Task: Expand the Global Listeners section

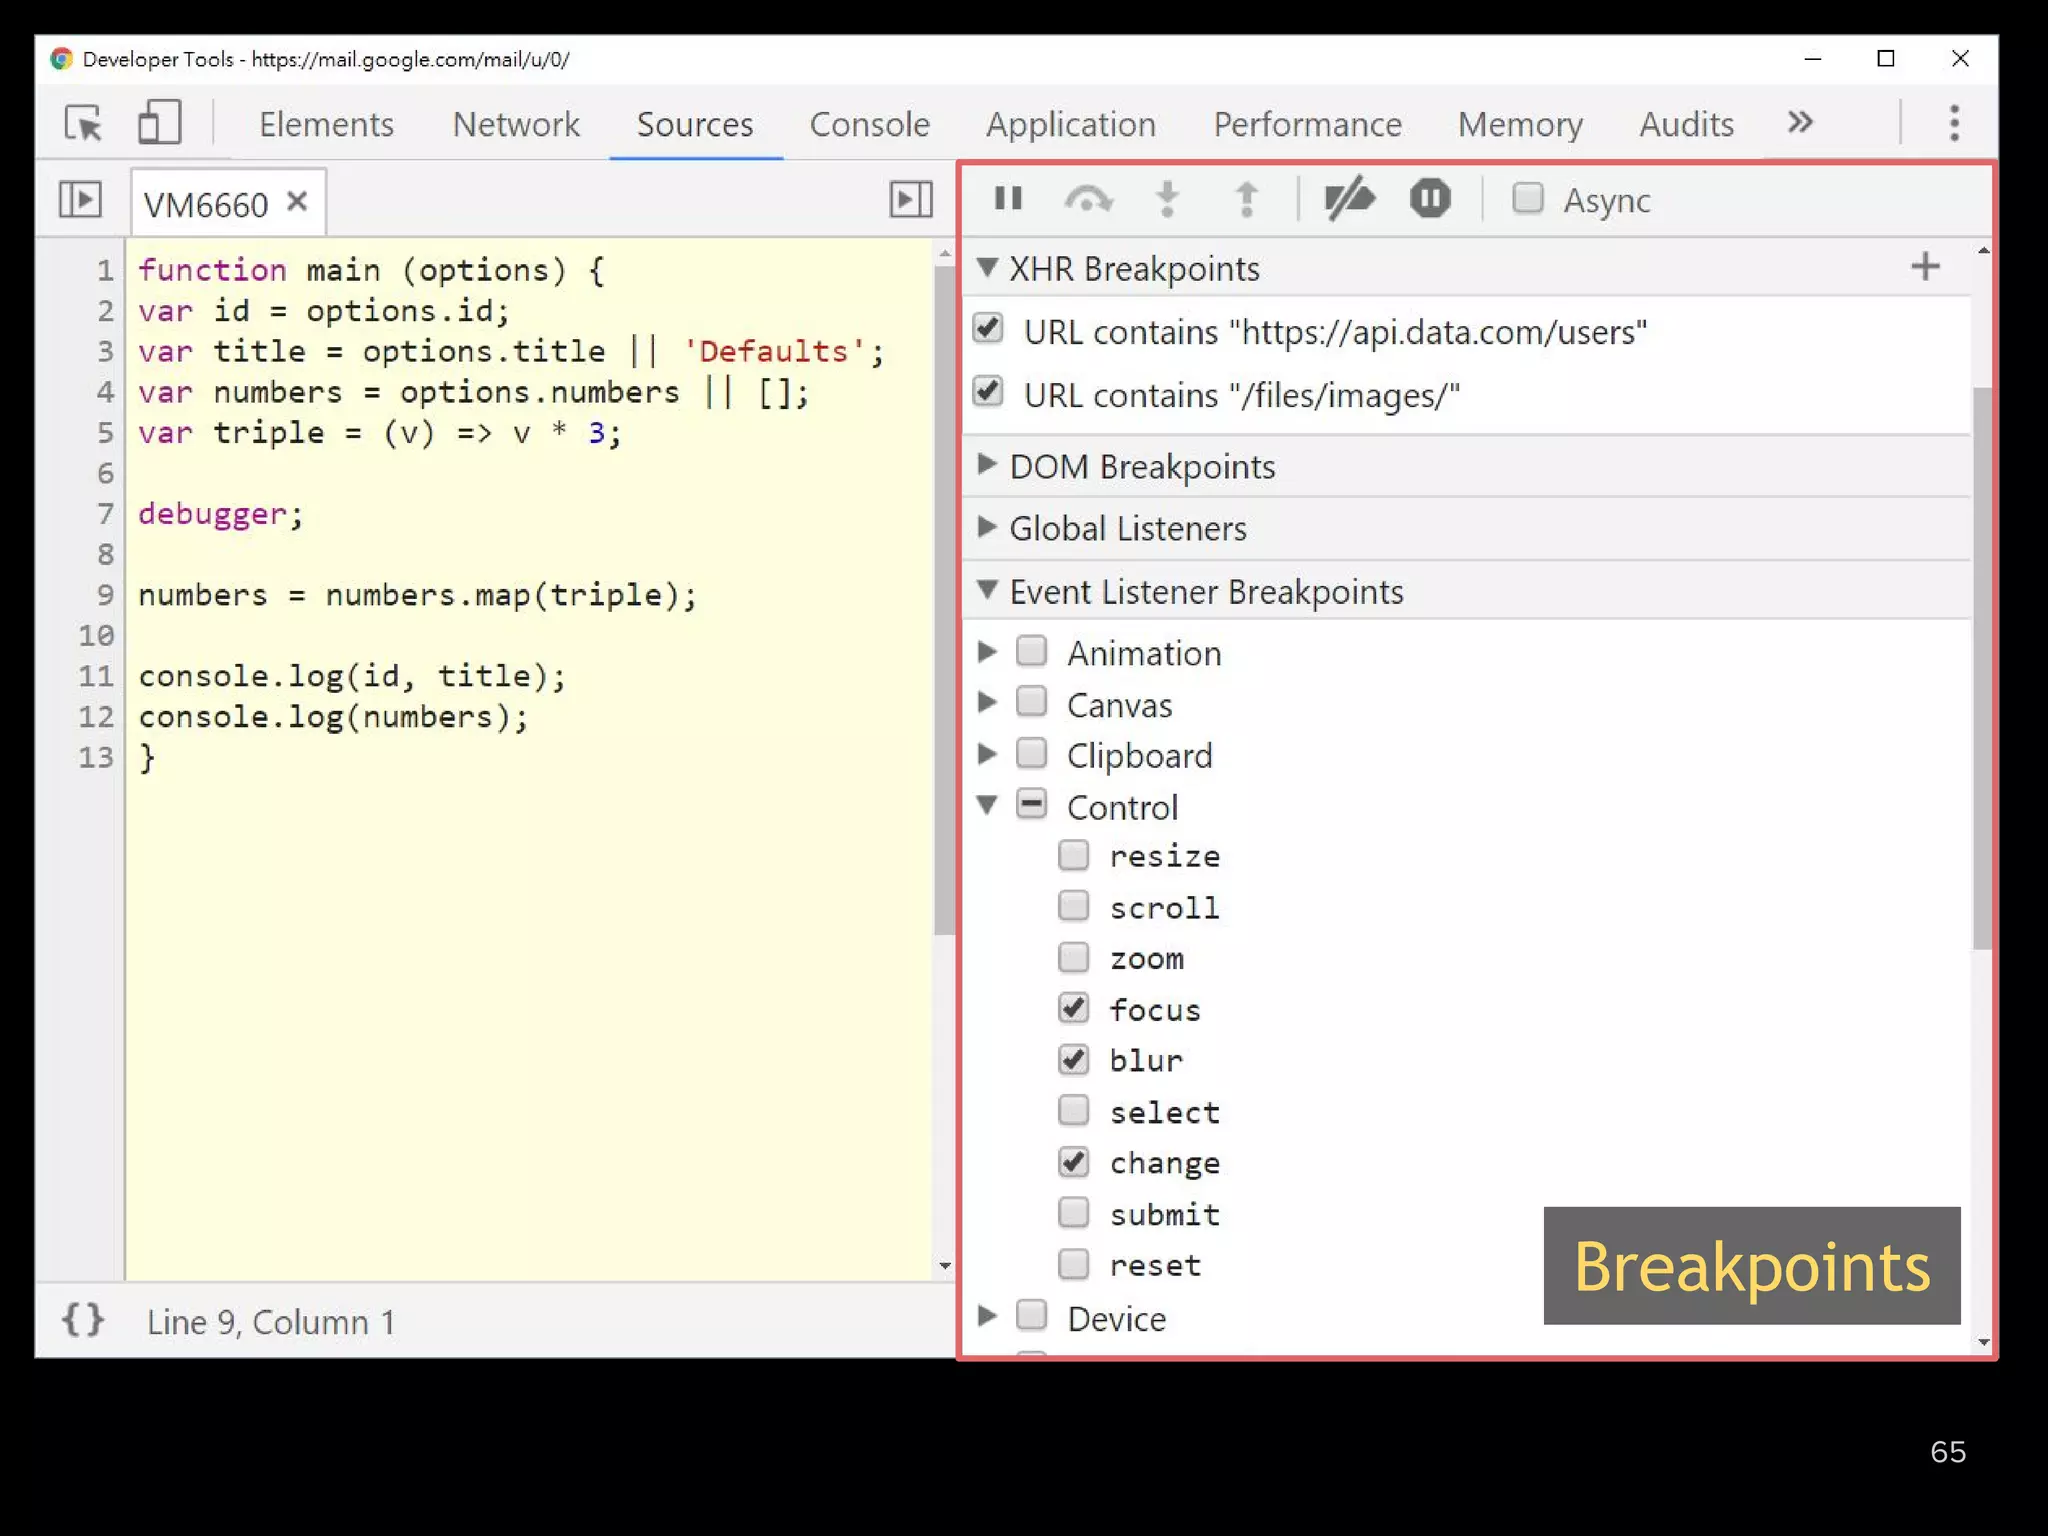Action: coord(987,527)
